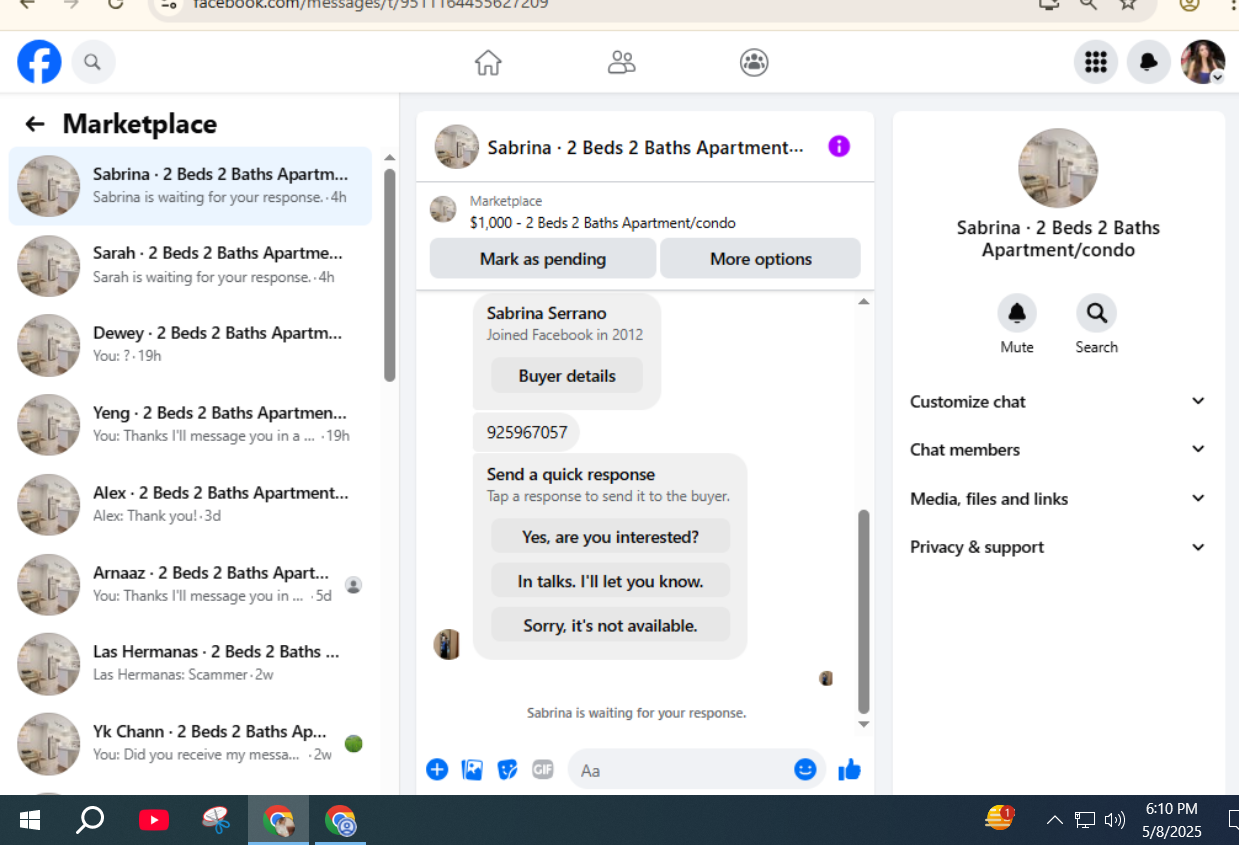
Task: Expand Media, files and links section
Action: (1058, 499)
